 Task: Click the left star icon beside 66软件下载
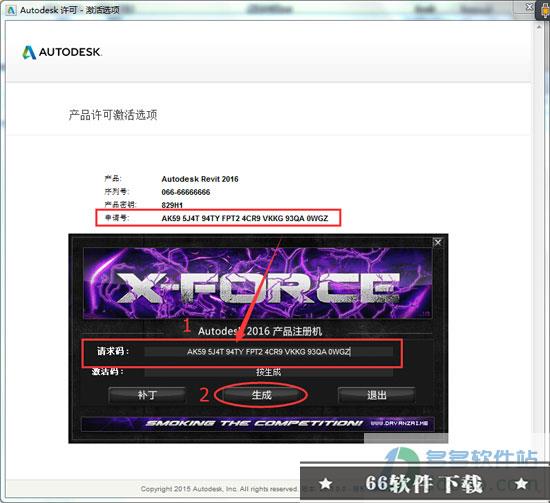point(326,484)
